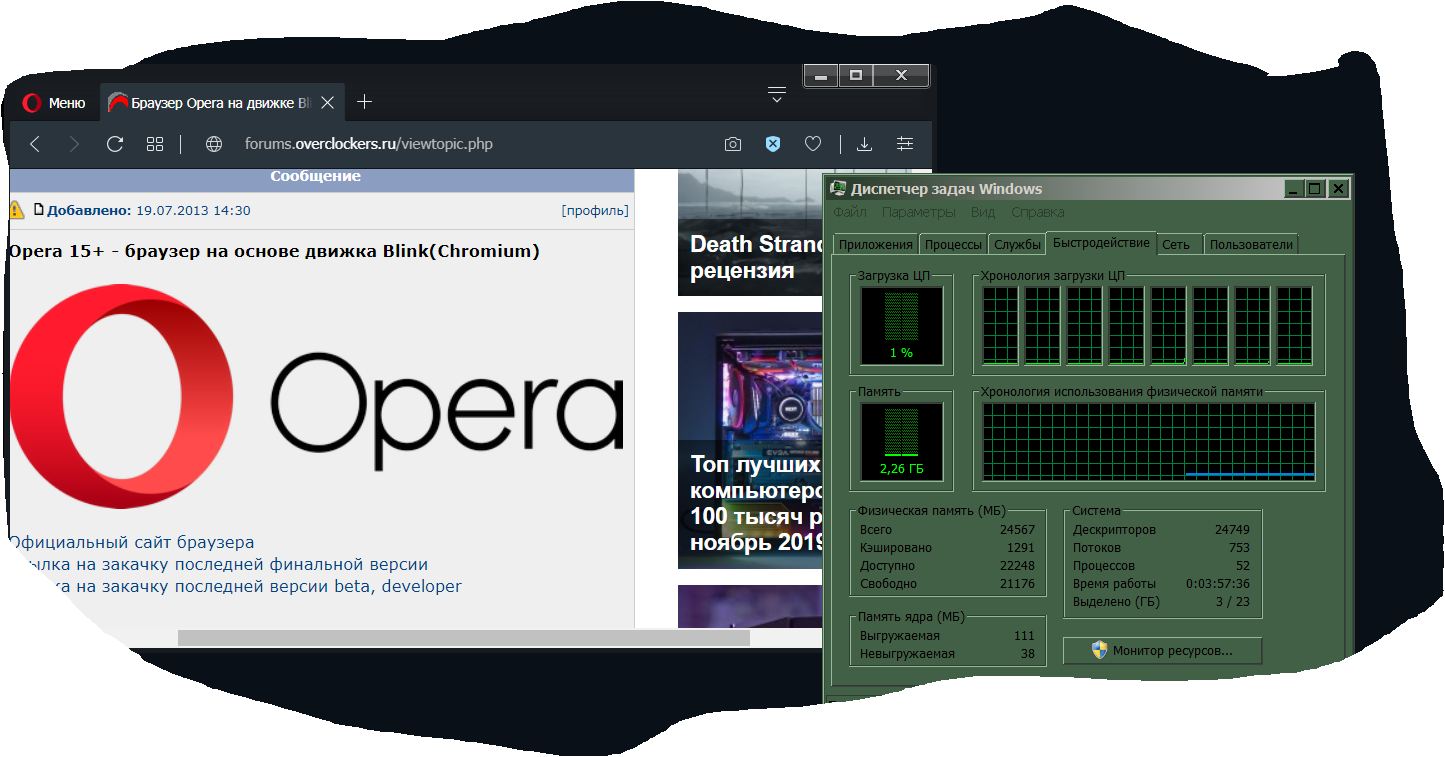The height and width of the screenshot is (757, 1445).
Task: Go forward in Opera
Action: pos(74,144)
